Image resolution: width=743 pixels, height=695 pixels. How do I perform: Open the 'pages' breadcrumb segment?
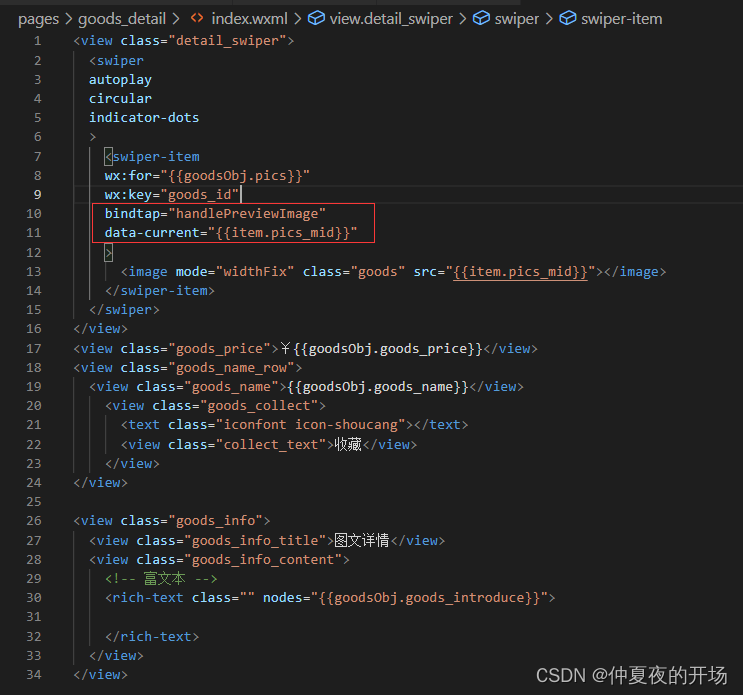tap(38, 19)
